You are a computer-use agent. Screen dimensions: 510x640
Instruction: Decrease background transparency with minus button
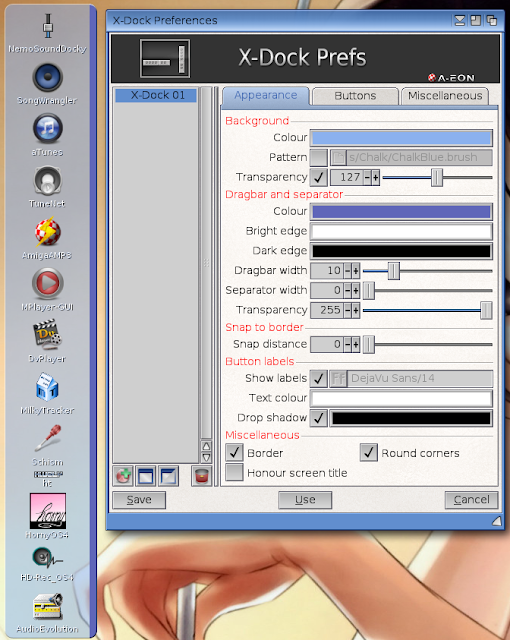(367, 178)
